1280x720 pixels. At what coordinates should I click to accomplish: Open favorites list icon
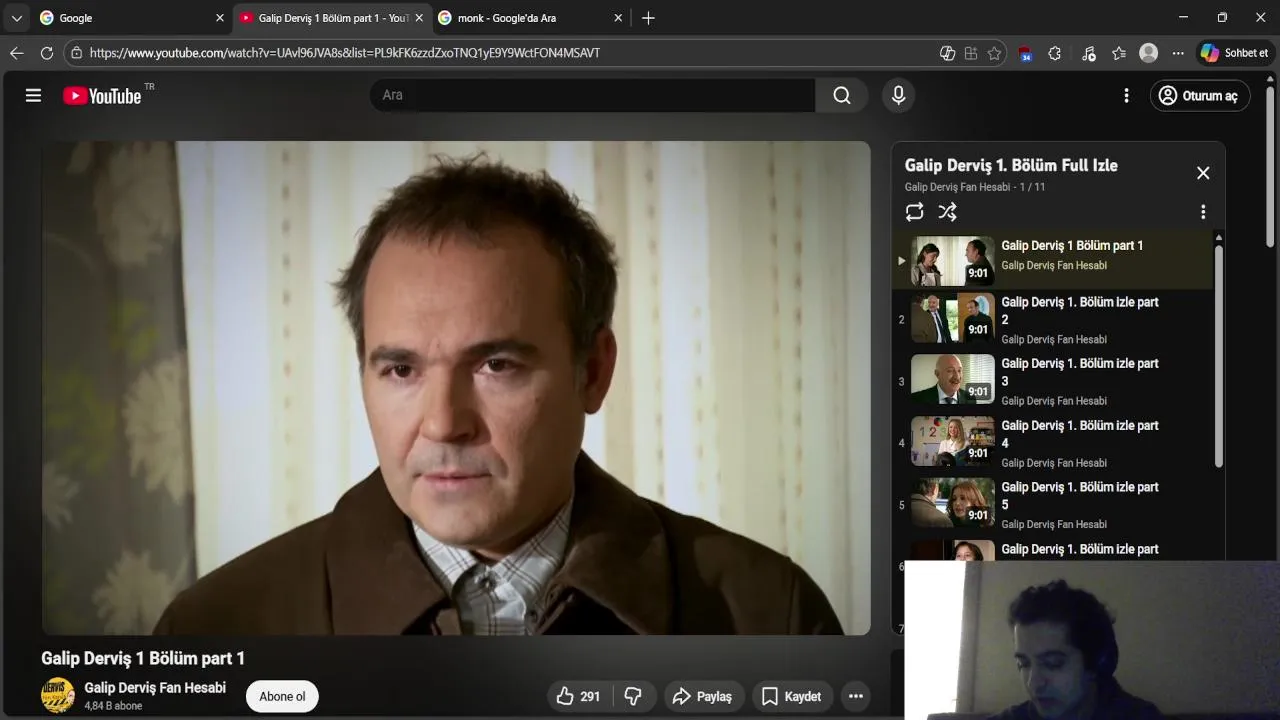click(1119, 53)
